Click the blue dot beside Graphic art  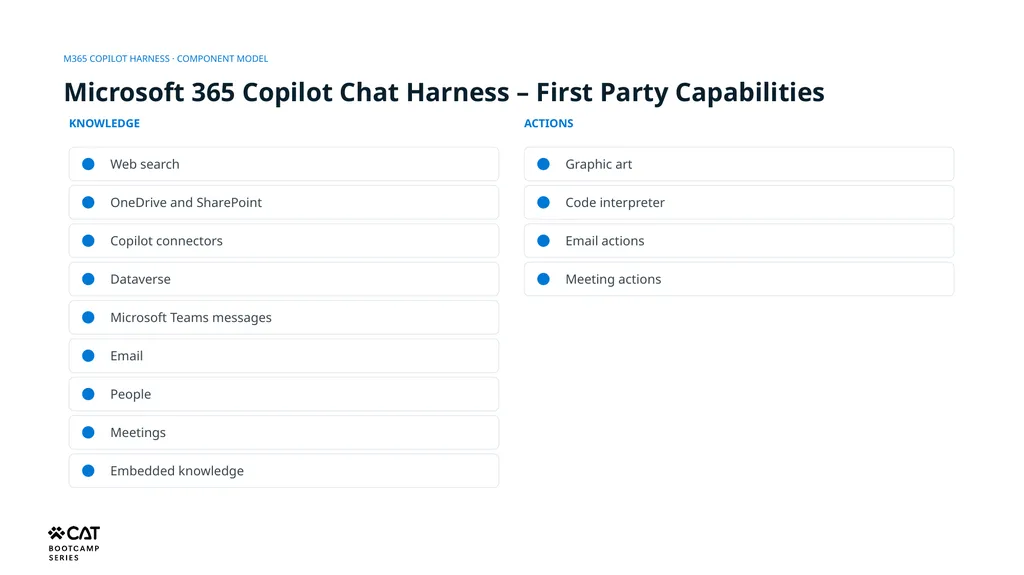[543, 164]
